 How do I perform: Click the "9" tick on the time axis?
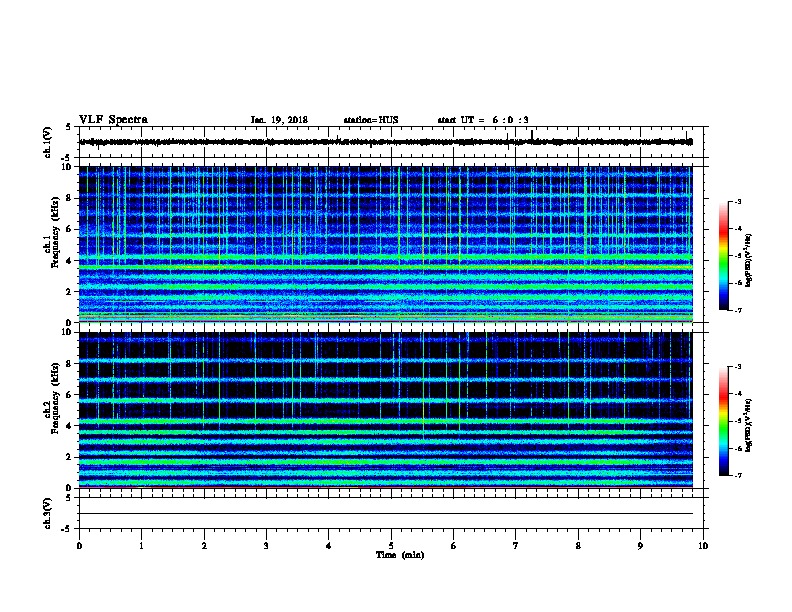[x=640, y=546]
